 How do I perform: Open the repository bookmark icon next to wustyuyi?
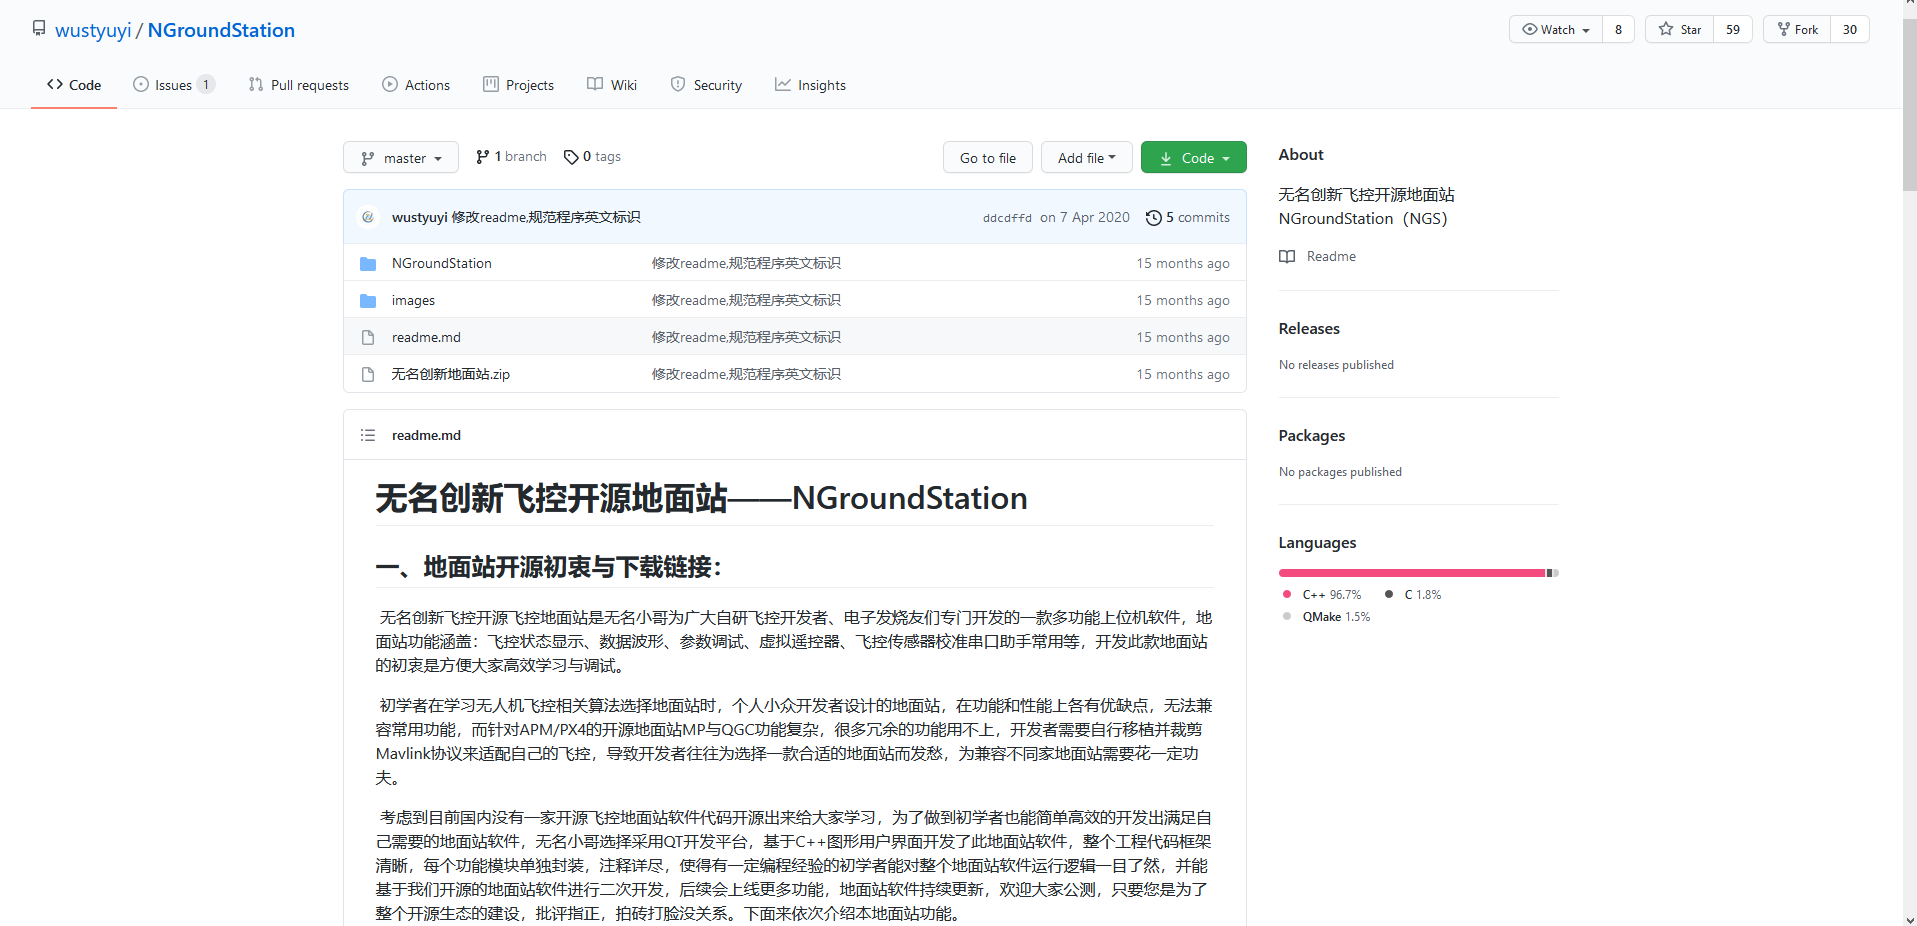(x=39, y=27)
